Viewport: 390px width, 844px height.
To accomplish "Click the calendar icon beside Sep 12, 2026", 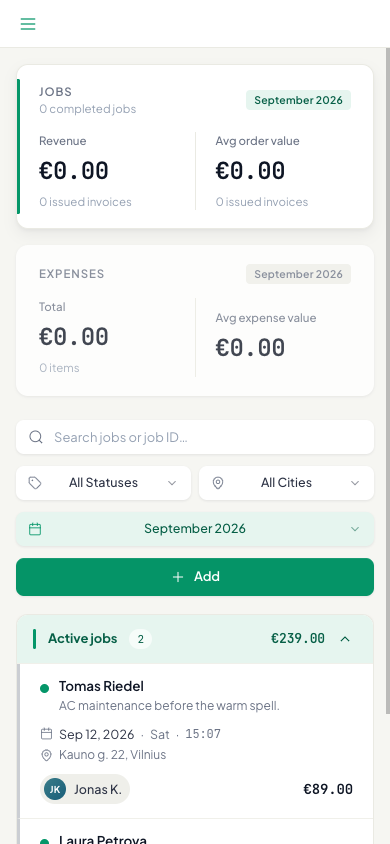I will 47,734.
